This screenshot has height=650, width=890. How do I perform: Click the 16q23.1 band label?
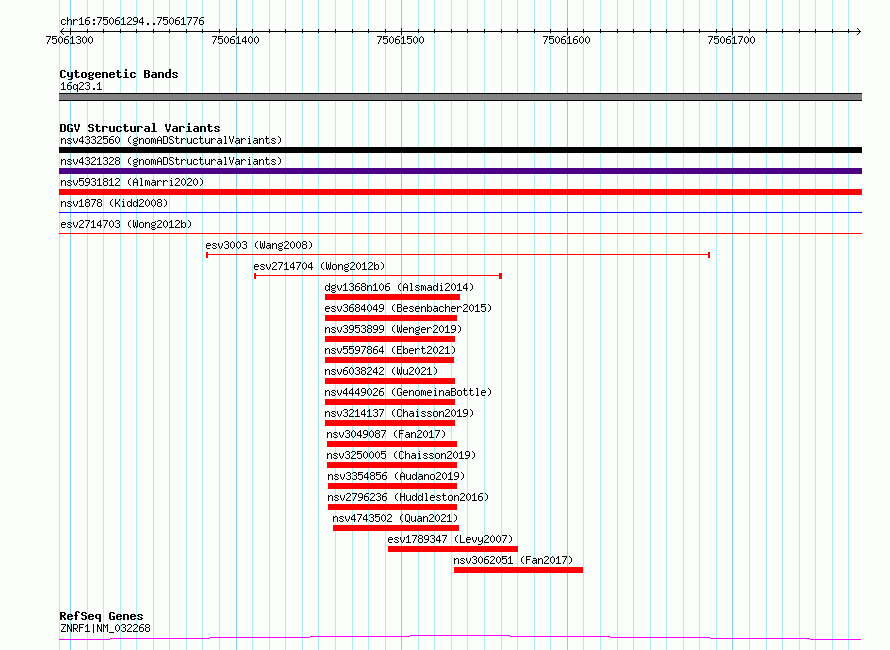click(x=81, y=86)
